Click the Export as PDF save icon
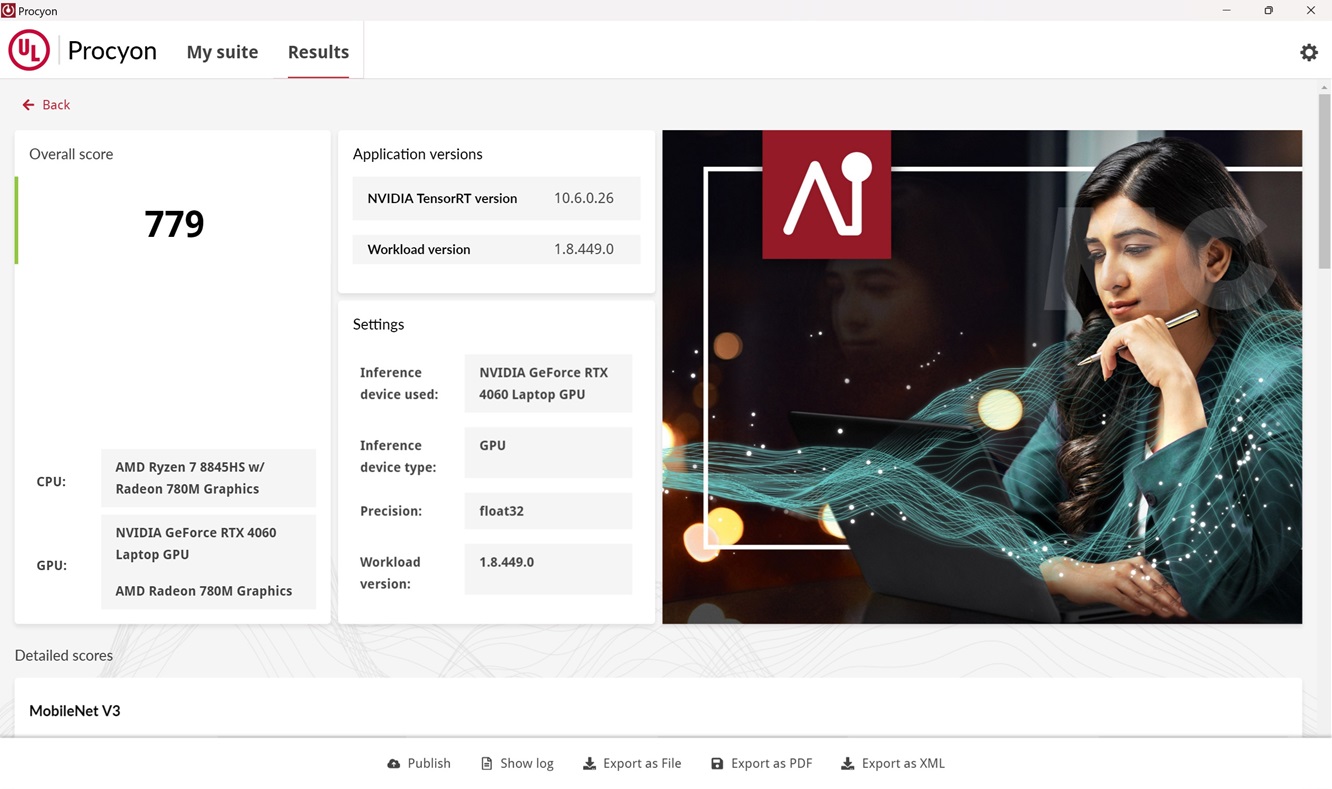The height and width of the screenshot is (789, 1332). [717, 764]
